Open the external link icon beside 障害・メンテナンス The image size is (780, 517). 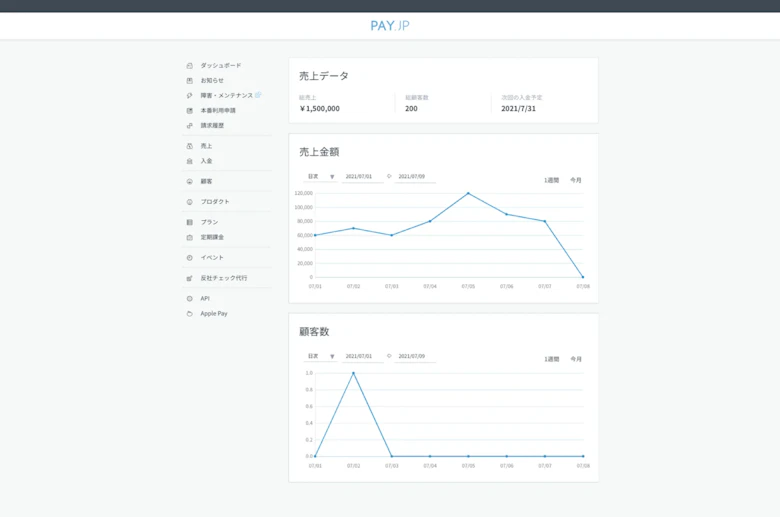[x=258, y=95]
